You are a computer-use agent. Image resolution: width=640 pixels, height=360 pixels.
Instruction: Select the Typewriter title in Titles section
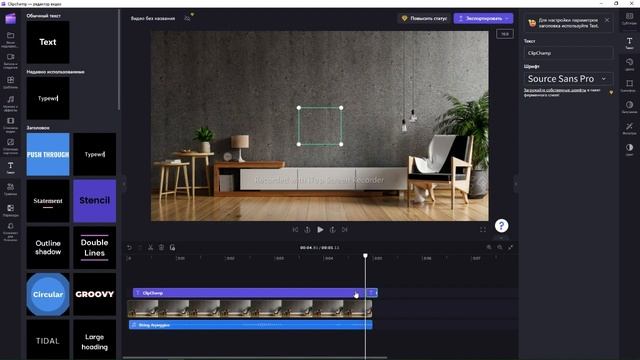tap(95, 154)
